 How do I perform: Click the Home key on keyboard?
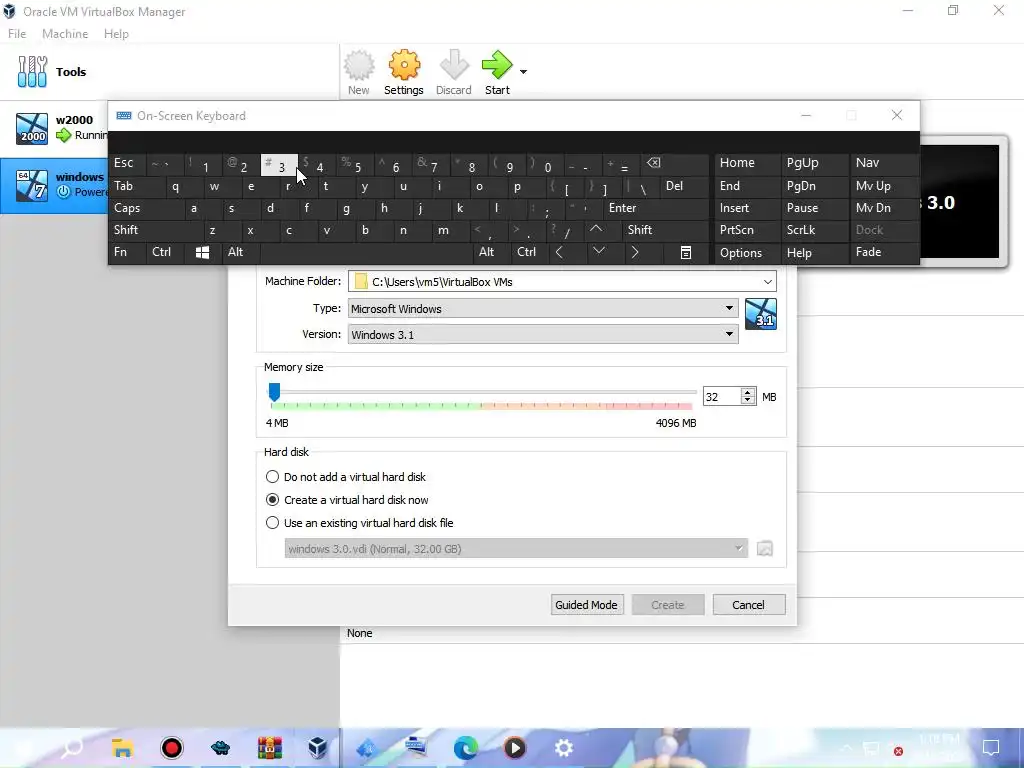748,163
